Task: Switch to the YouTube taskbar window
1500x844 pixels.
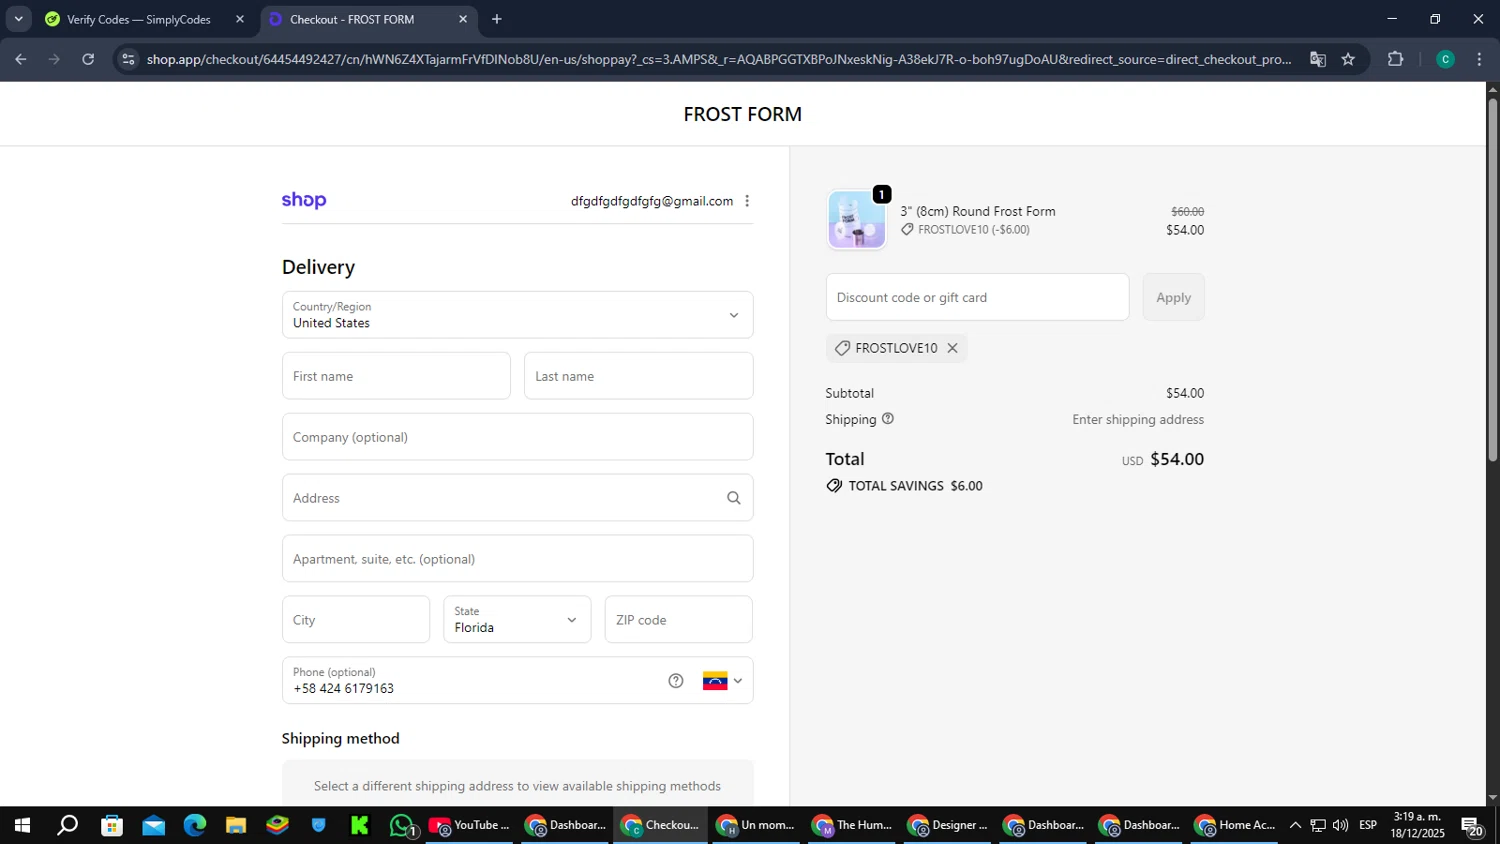Action: (470, 825)
